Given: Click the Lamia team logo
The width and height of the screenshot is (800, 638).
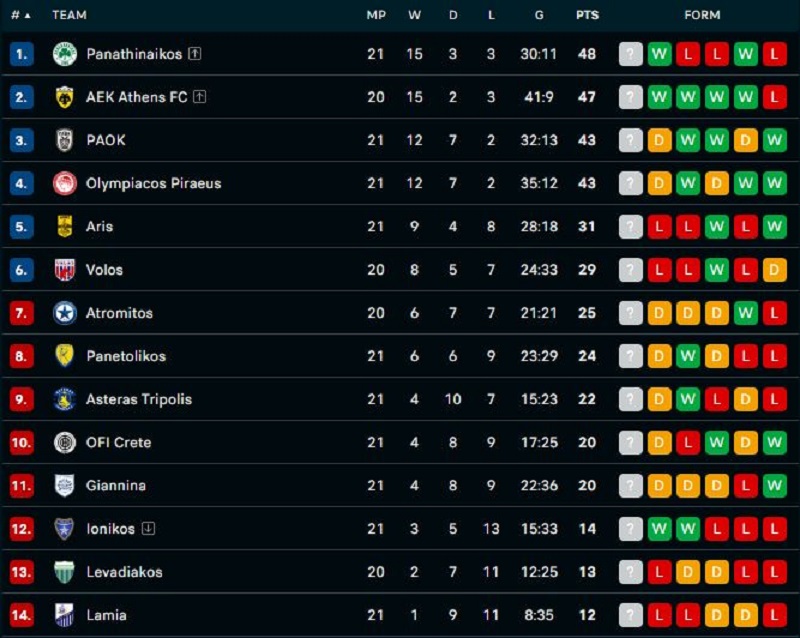Looking at the screenshot, I should click(x=65, y=615).
